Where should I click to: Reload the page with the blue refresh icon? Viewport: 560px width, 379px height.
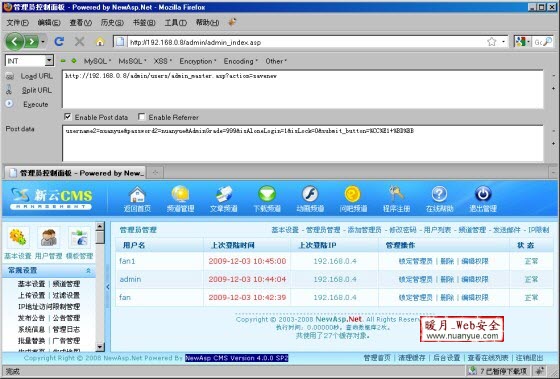59,42
